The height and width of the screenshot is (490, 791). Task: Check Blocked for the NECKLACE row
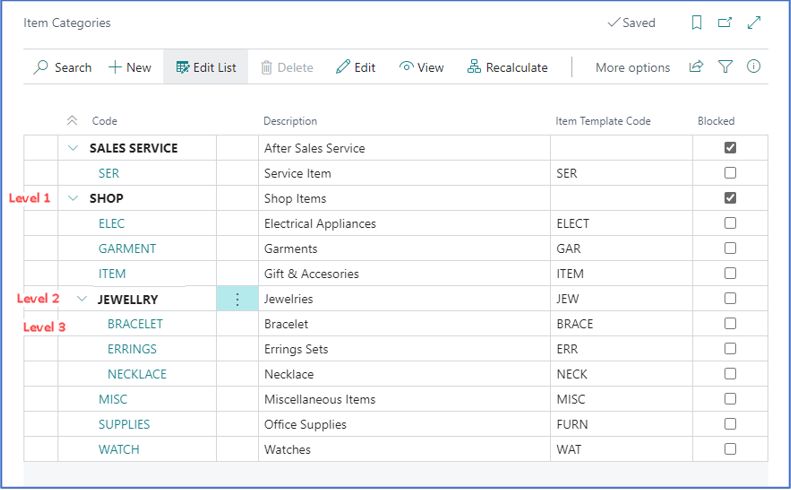[730, 374]
